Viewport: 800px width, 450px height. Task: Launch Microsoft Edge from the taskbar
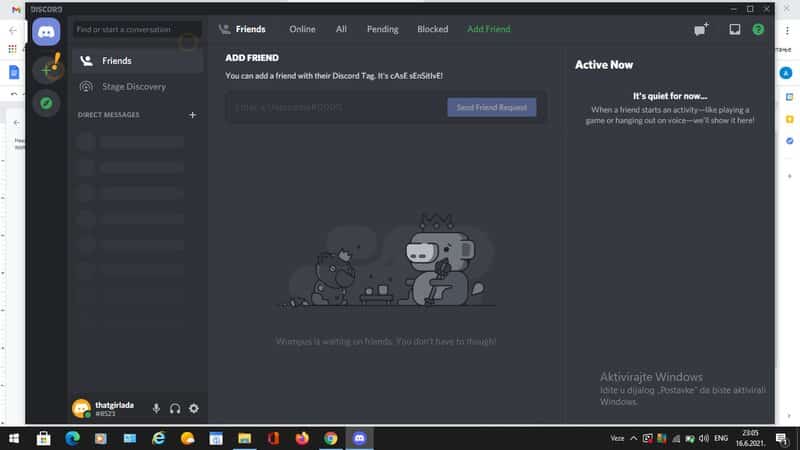click(x=72, y=438)
